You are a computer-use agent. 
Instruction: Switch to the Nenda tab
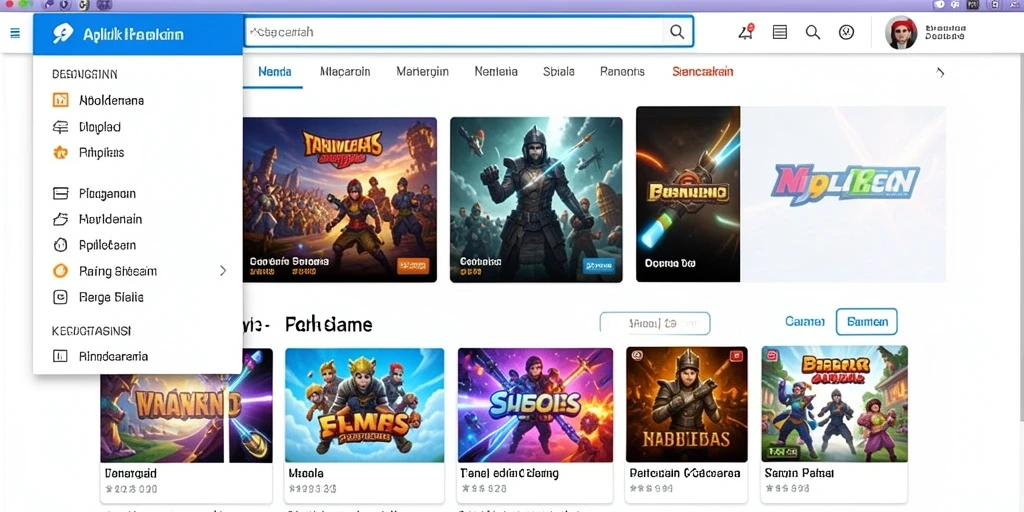(x=275, y=72)
